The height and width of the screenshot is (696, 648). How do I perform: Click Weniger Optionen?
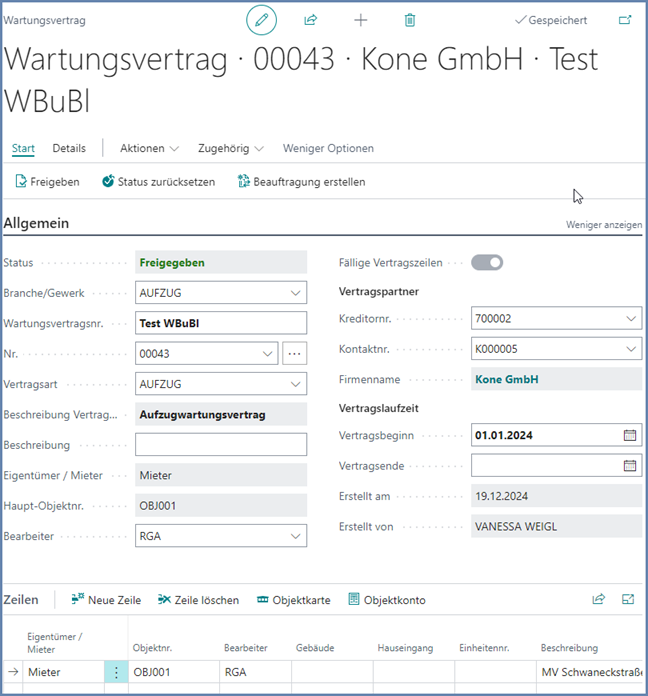click(x=328, y=148)
